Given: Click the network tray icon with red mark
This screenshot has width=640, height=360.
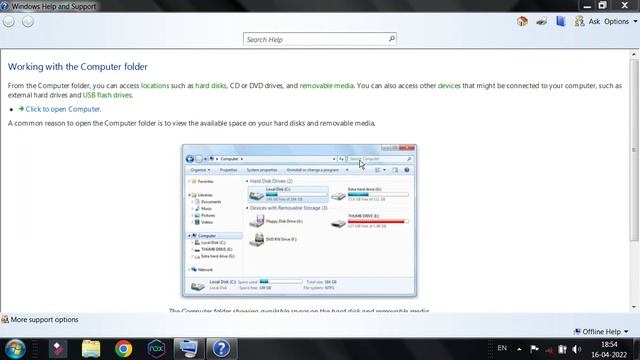Looking at the screenshot, I should (549, 350).
